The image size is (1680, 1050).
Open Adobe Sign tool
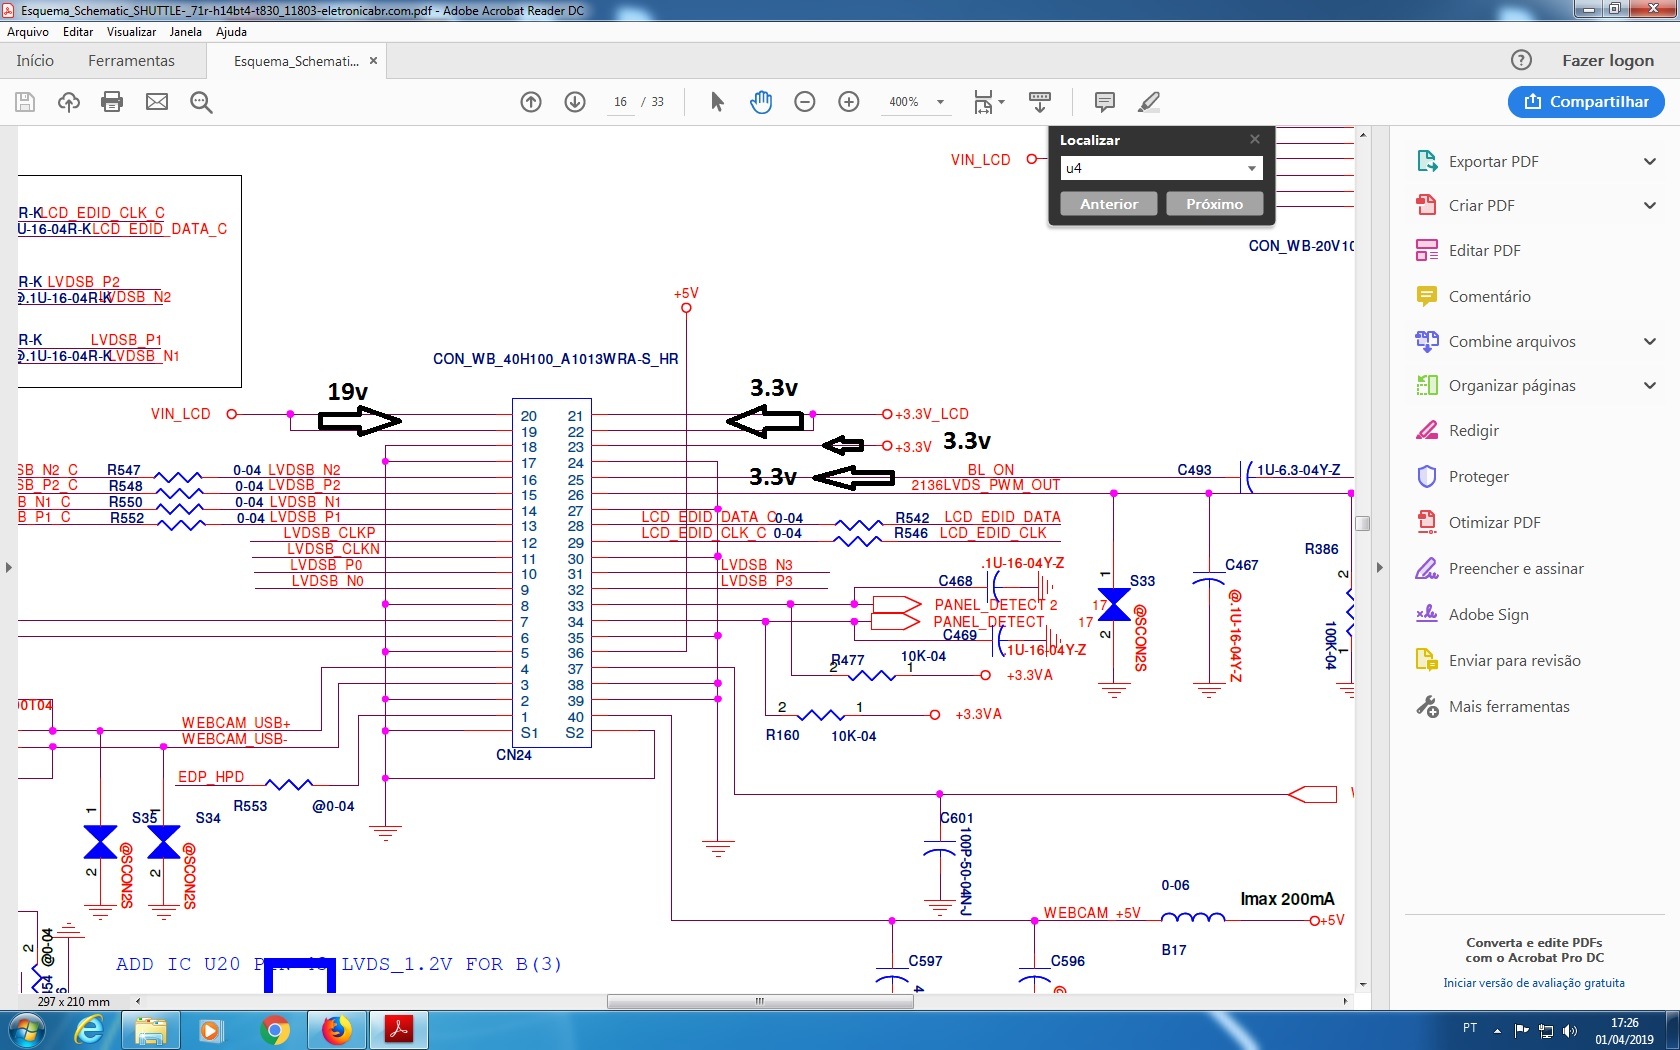1488,614
